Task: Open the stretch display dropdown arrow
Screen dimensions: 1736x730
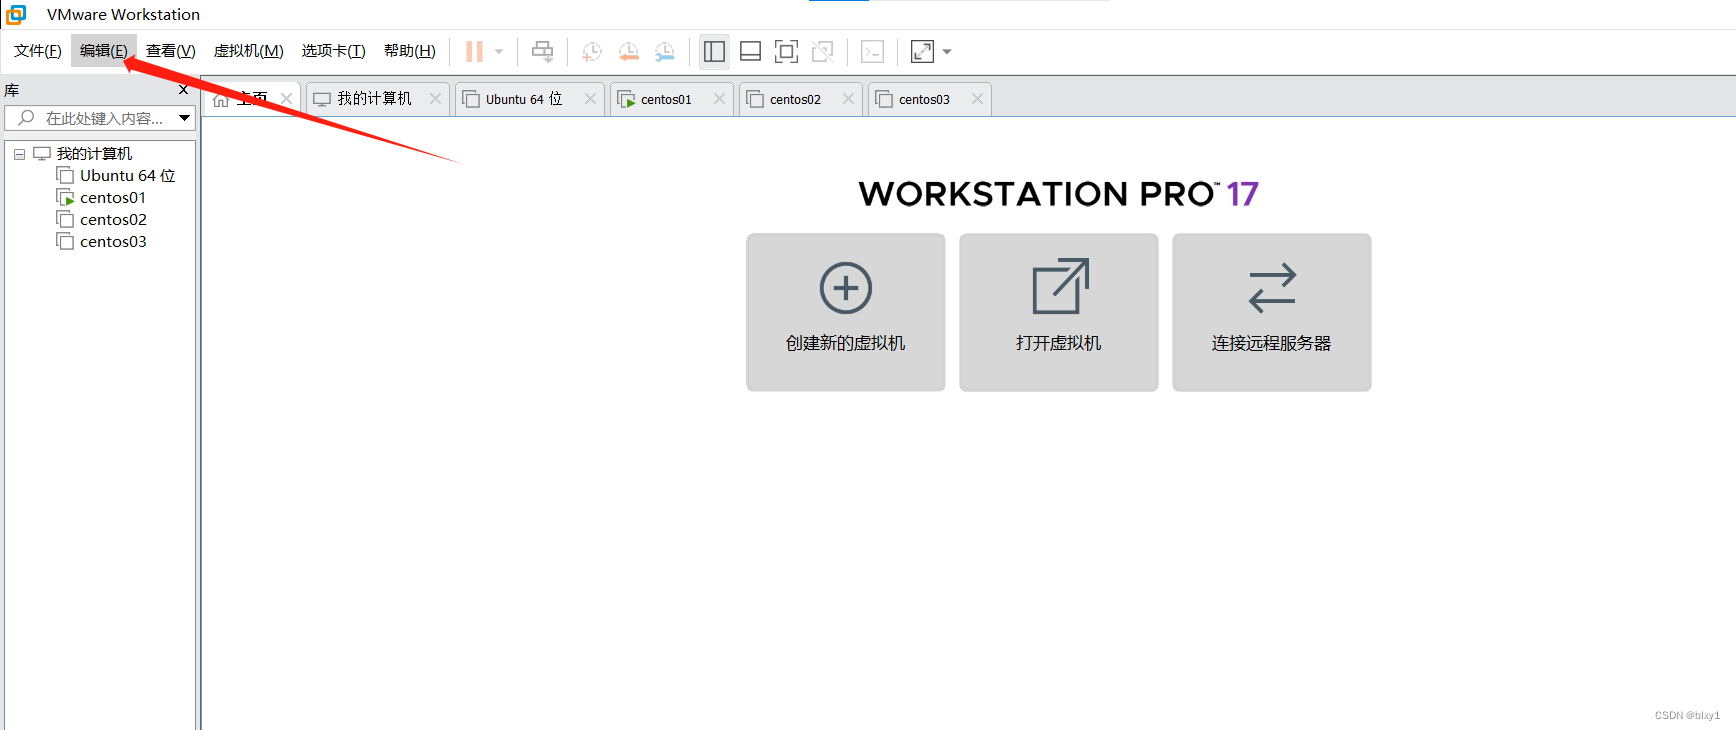Action: coord(947,51)
